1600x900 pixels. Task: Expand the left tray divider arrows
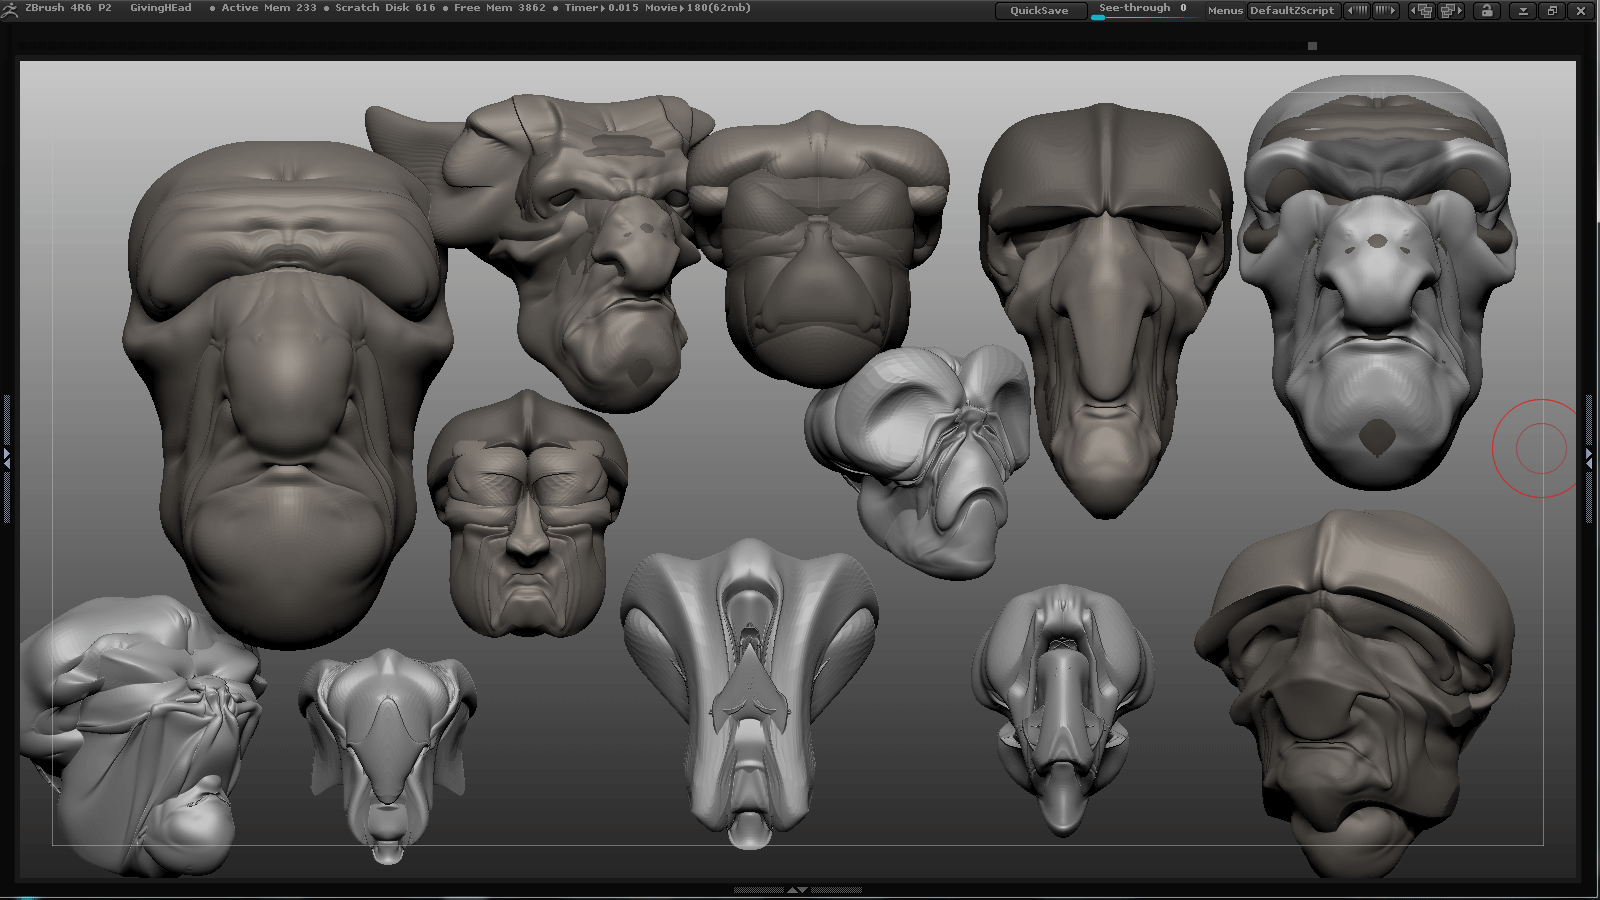[7, 459]
